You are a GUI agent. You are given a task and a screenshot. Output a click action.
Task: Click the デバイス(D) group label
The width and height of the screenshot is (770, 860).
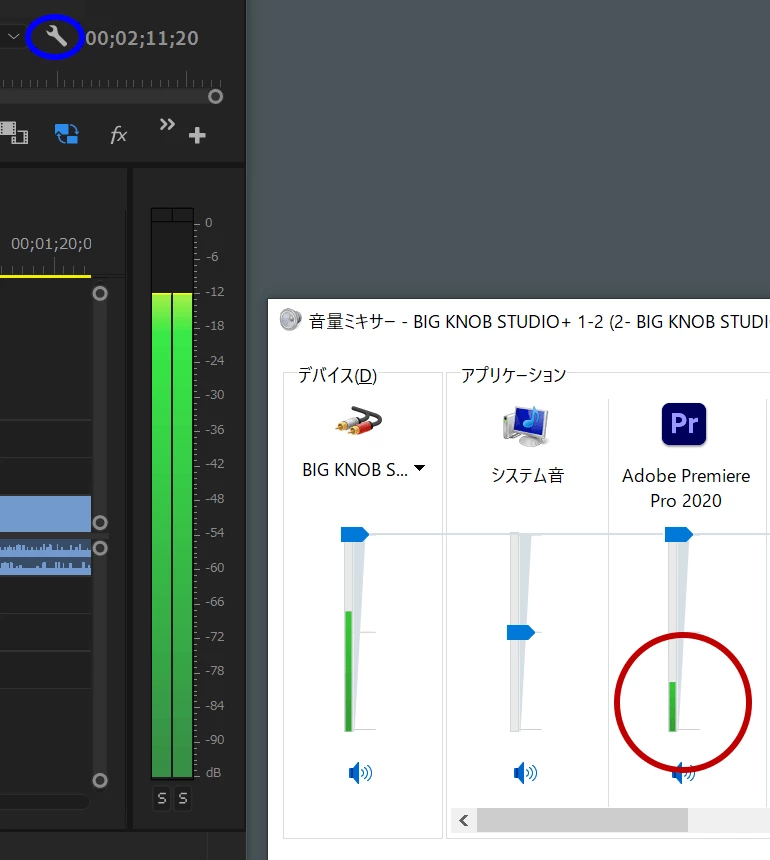pyautogui.click(x=337, y=376)
